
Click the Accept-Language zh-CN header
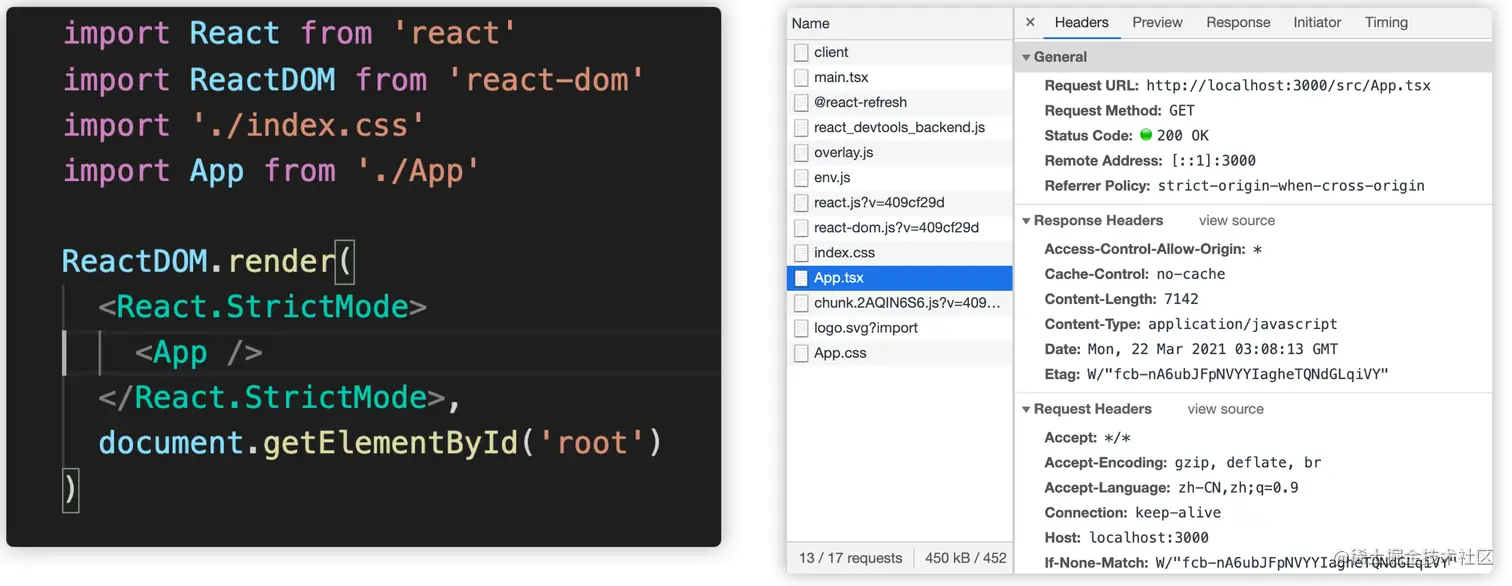point(1172,488)
